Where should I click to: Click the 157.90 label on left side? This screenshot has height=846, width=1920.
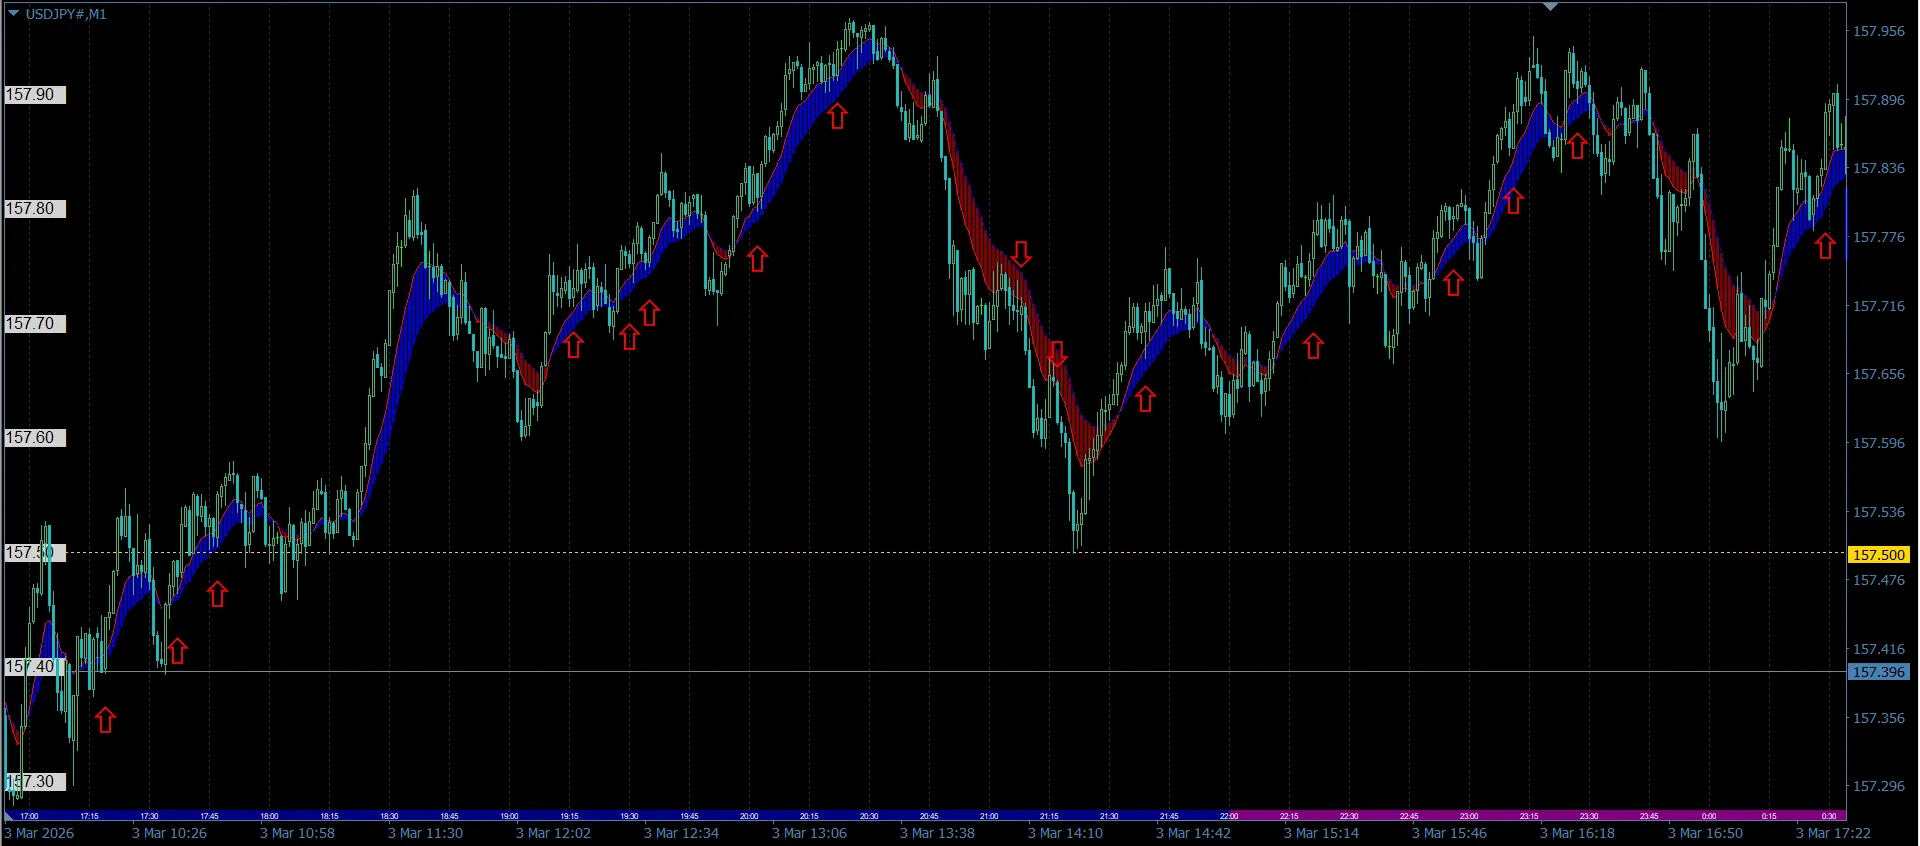tap(31, 95)
